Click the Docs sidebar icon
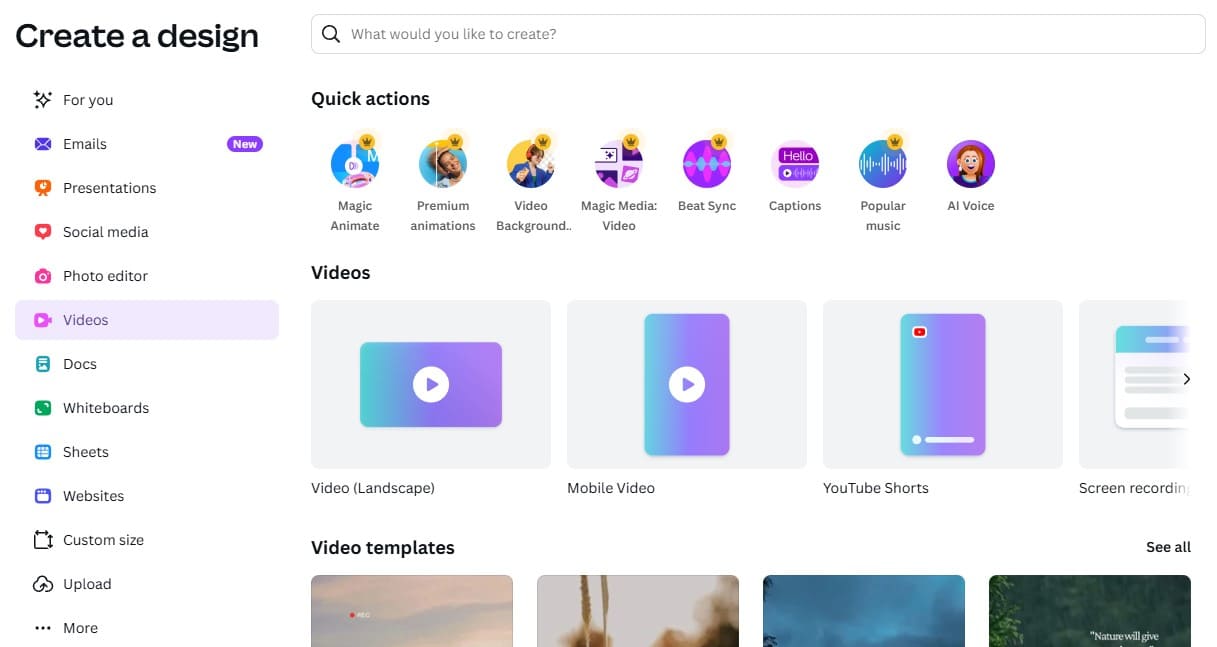Image resolution: width=1217 pixels, height=647 pixels. [43, 364]
